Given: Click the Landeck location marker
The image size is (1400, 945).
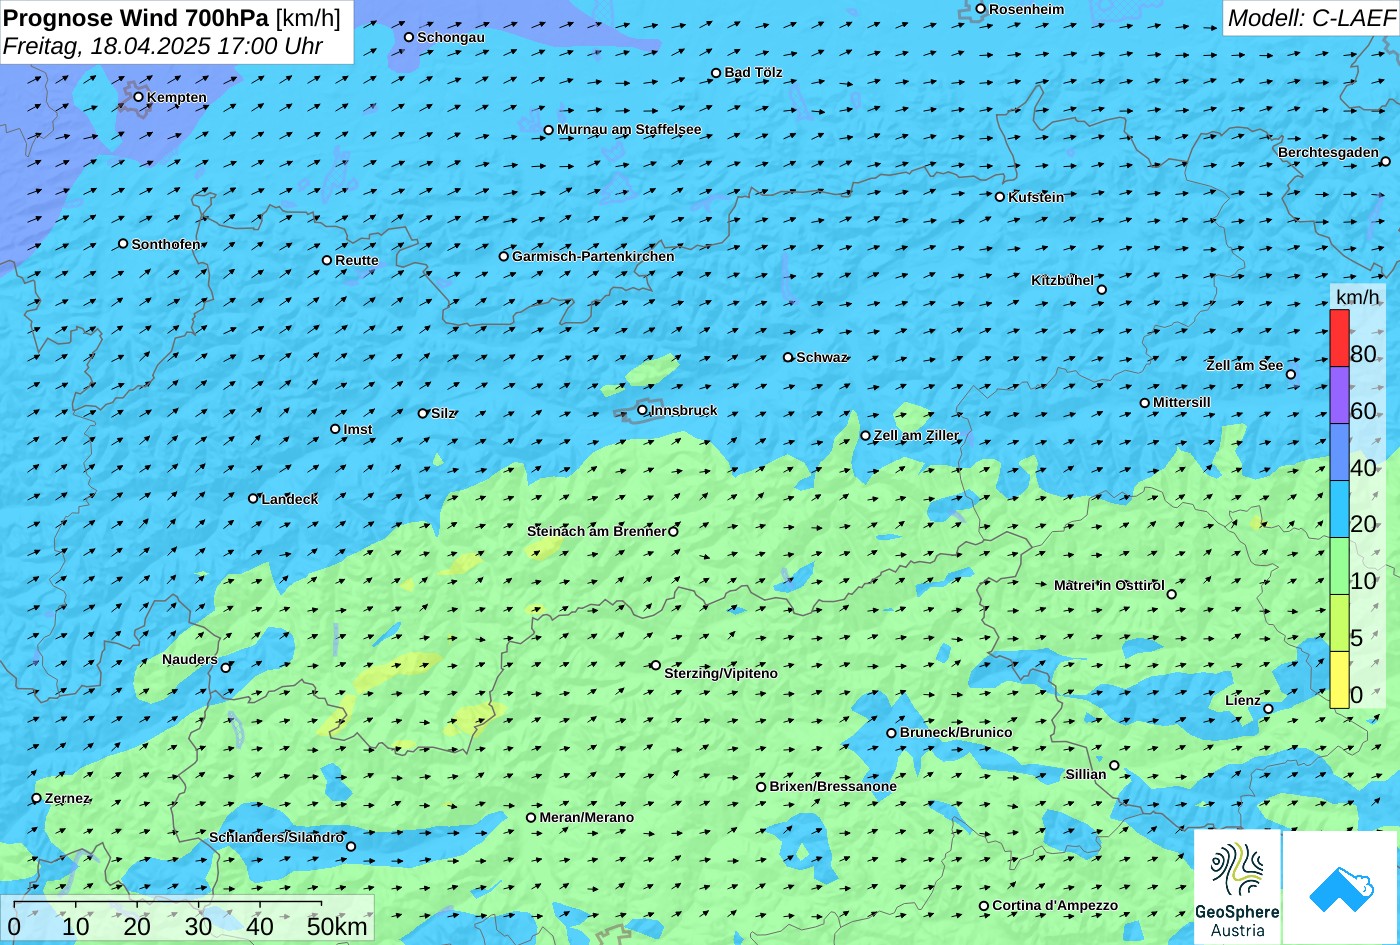Looking at the screenshot, I should [x=253, y=498].
